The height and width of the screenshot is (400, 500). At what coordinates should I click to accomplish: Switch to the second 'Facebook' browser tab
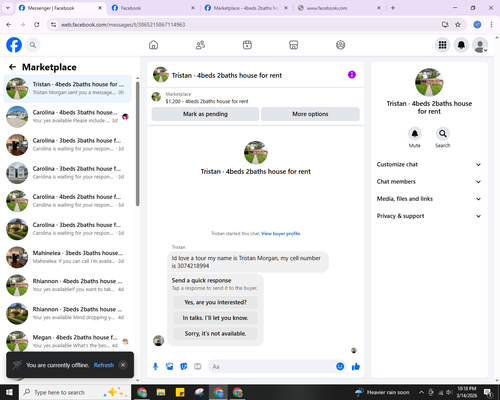[152, 8]
